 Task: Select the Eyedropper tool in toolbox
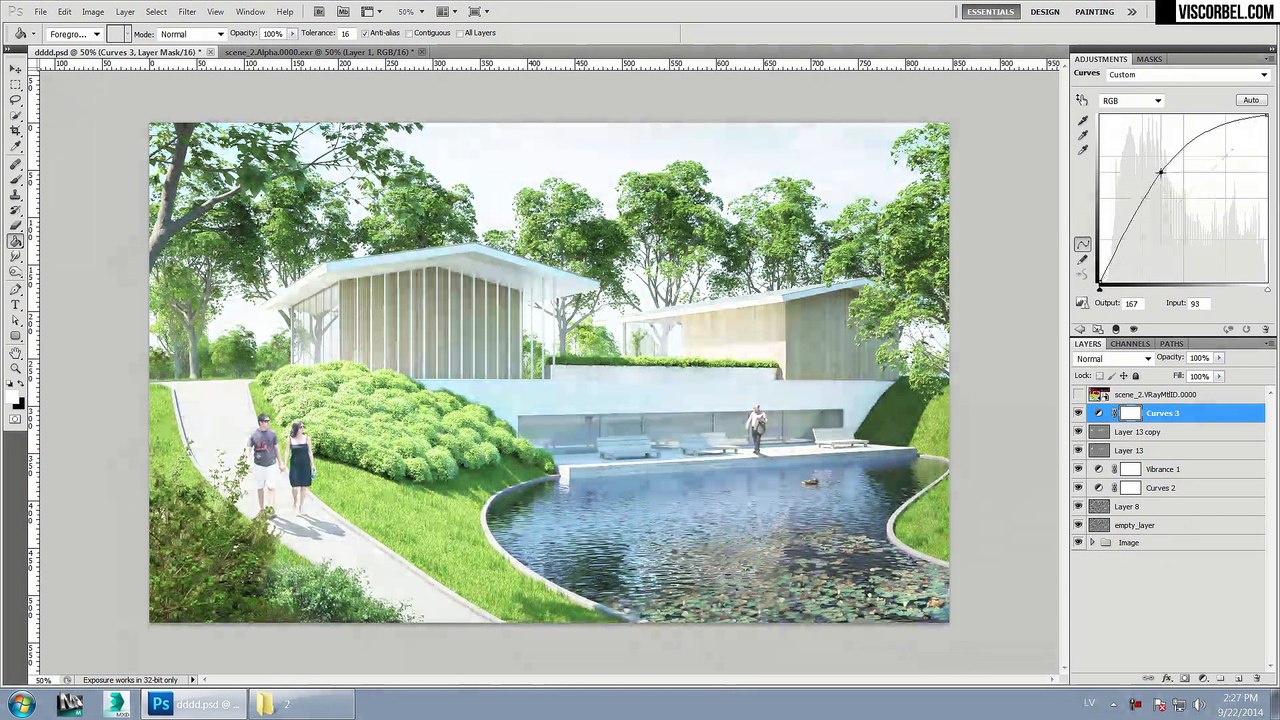click(16, 147)
